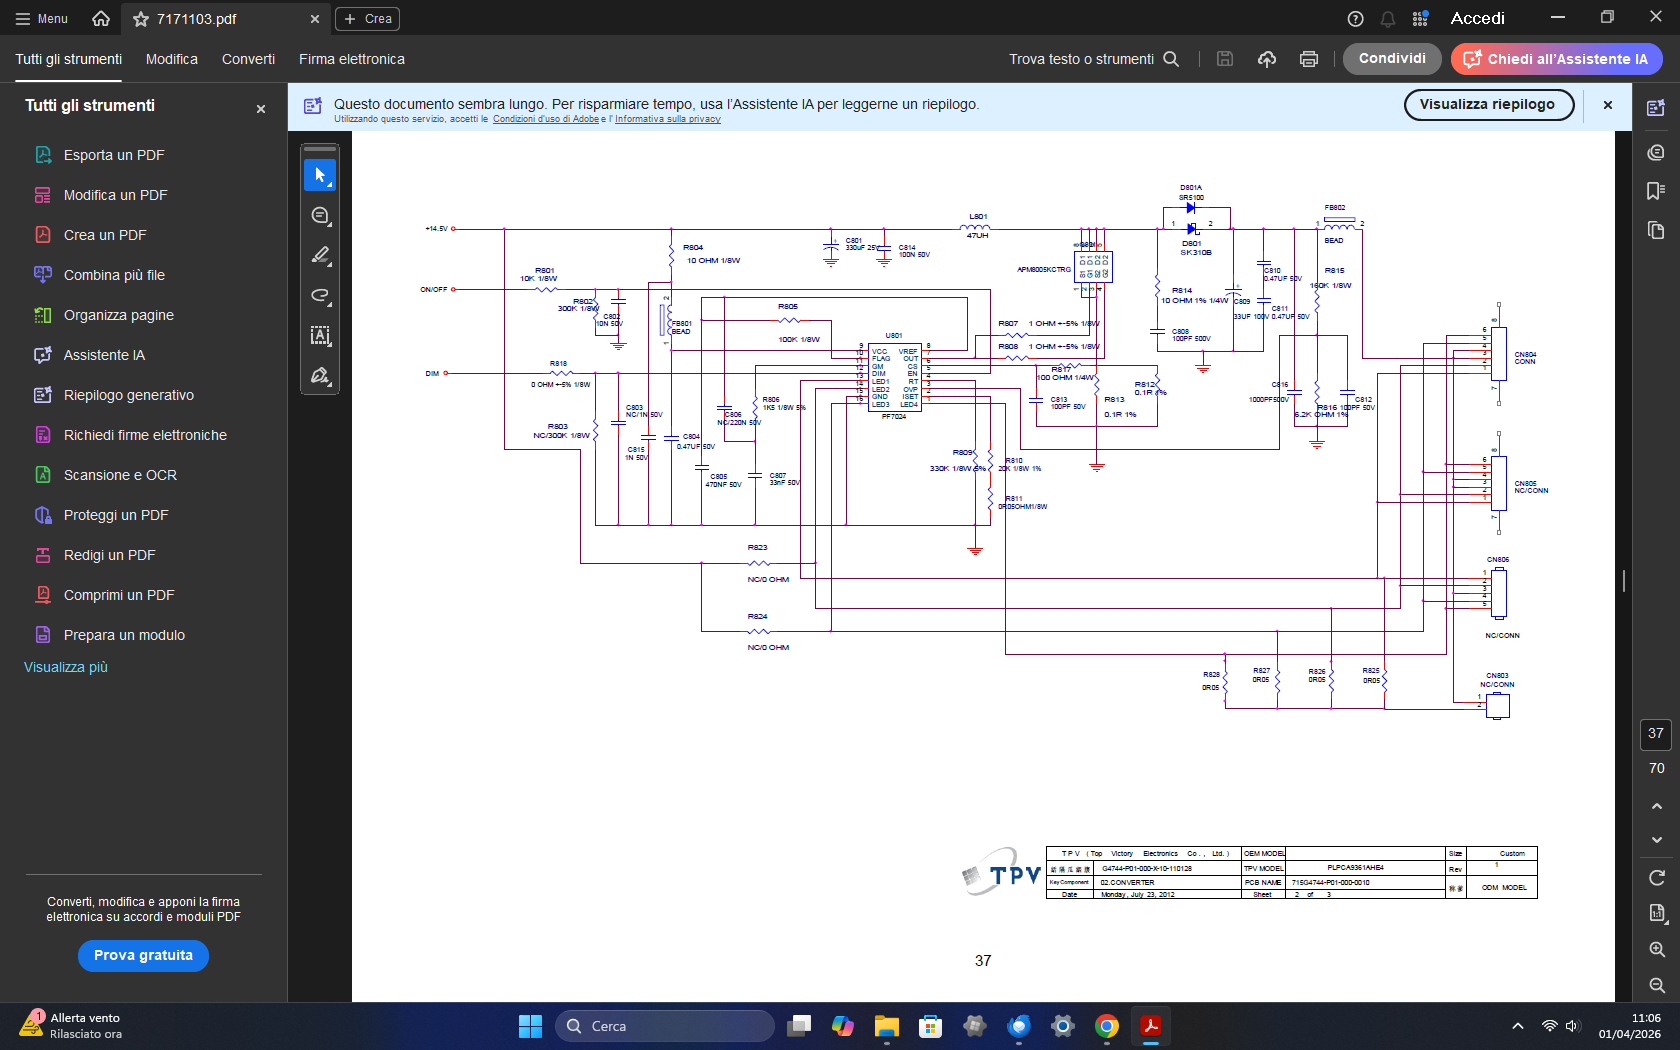The image size is (1680, 1050).
Task: Switch to Firma elettronica tab
Action: pyautogui.click(x=352, y=59)
